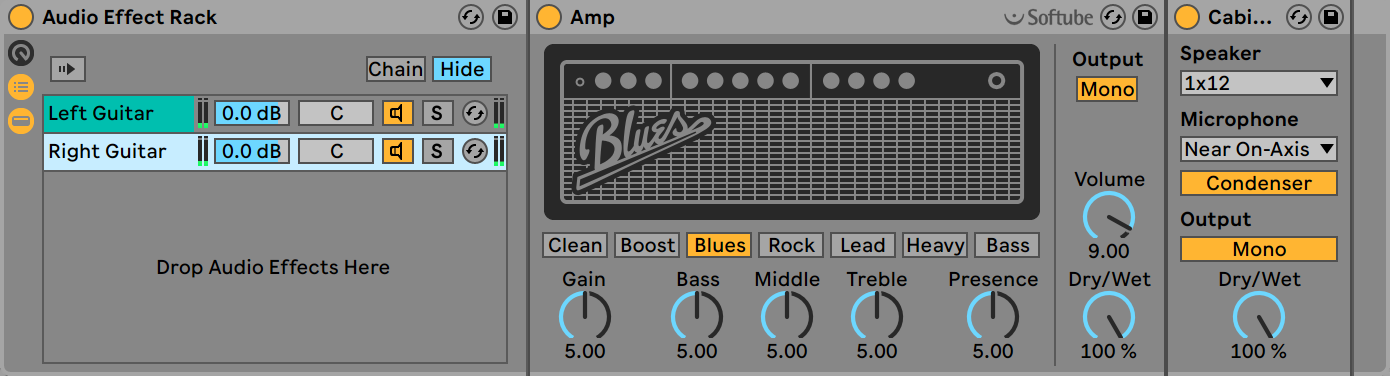1390x376 pixels.
Task: Select the Bass amp type
Action: point(1007,245)
